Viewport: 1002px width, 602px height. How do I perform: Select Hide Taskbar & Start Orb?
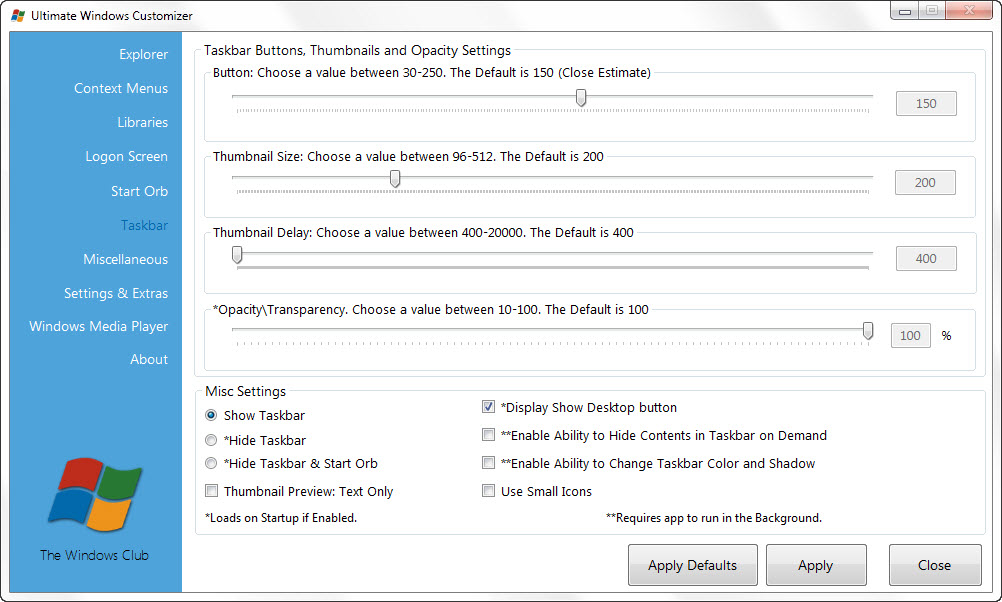point(211,463)
